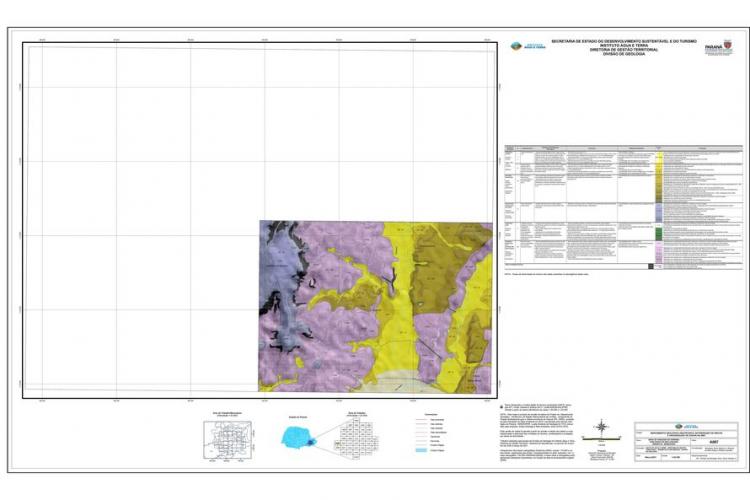The image size is (750, 500).
Task: Click the Instituto Água e Terra logo in header
Action: 528,46
